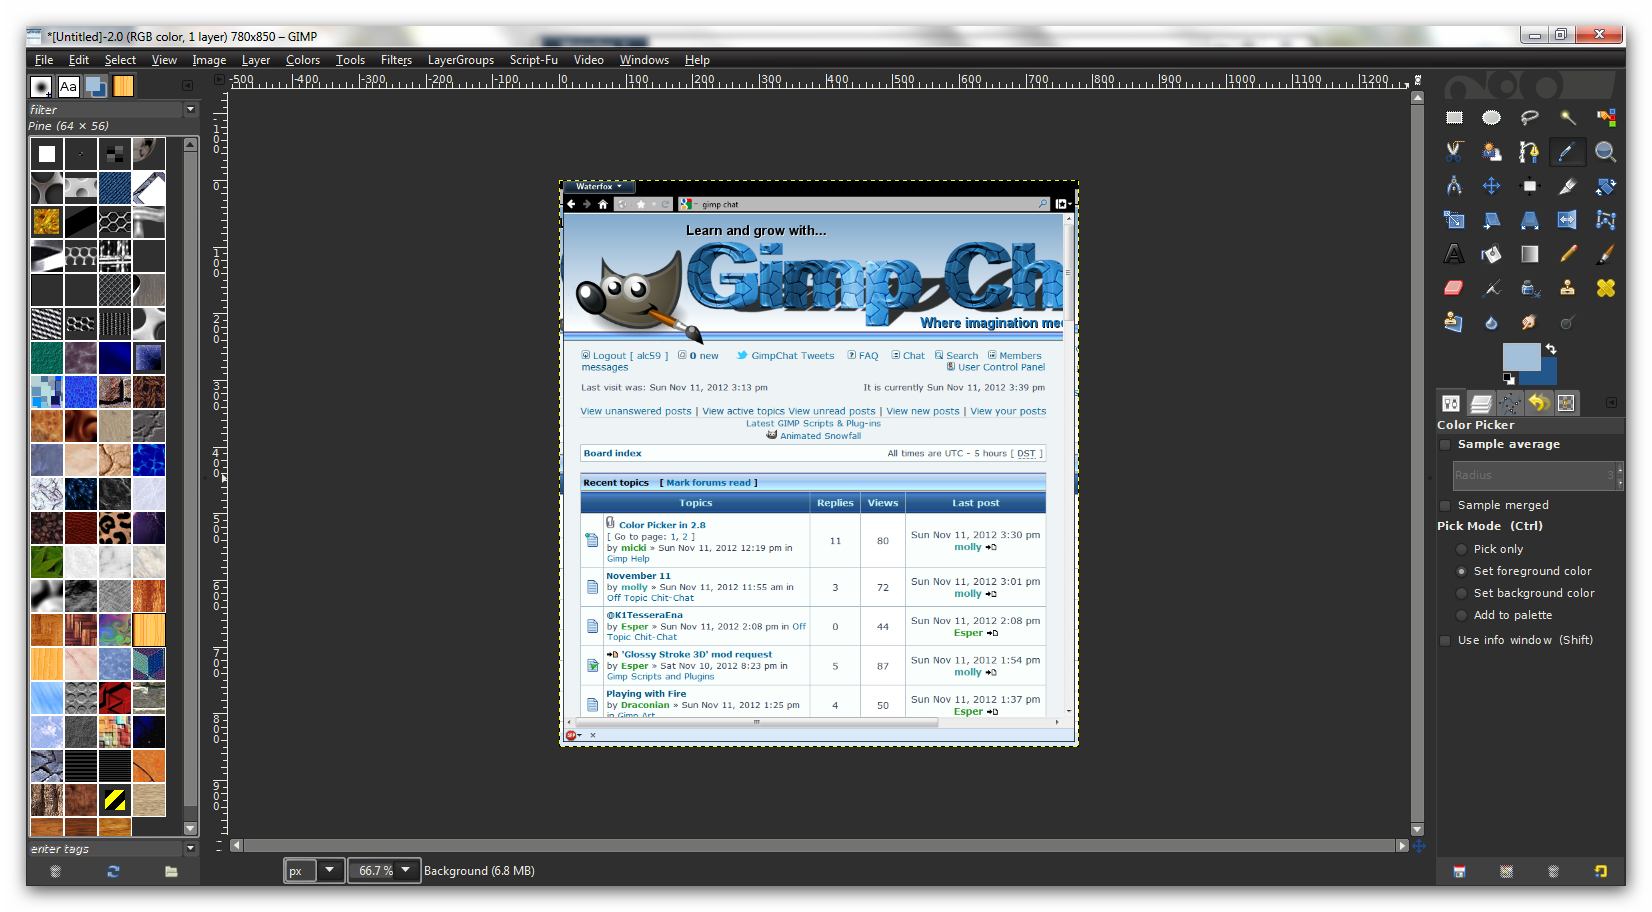Screen dimensions: 1652x912
Task: Open the Colors menu
Action: coord(303,60)
